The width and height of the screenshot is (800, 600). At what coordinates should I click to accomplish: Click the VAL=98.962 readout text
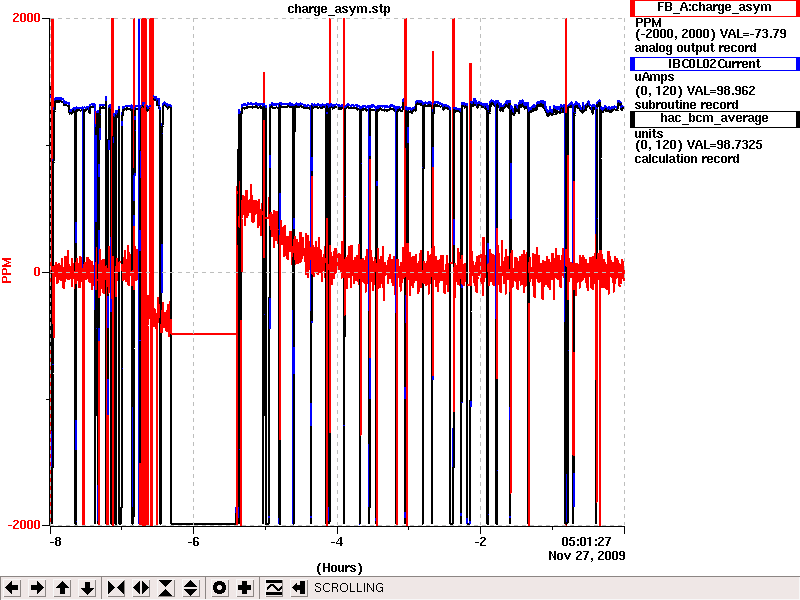tap(721, 91)
